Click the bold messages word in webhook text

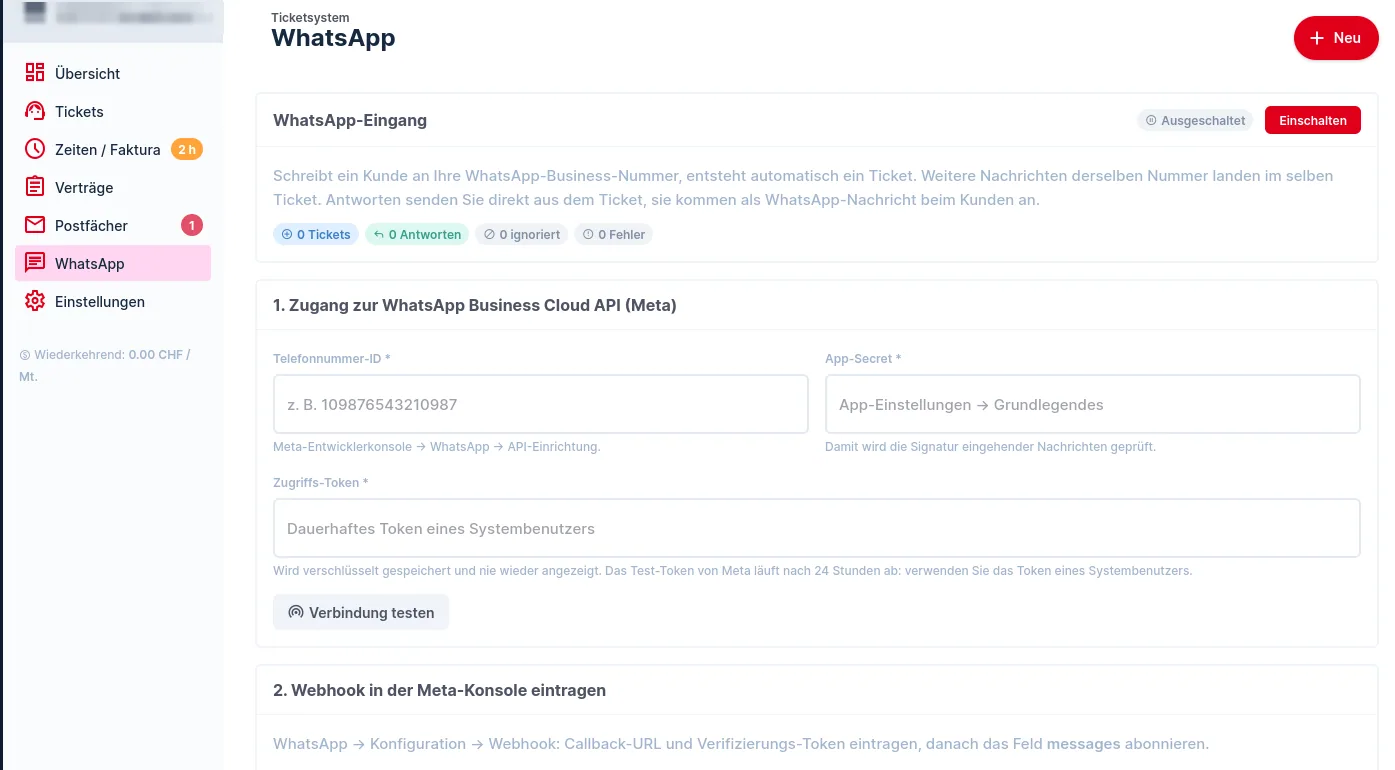point(1083,744)
